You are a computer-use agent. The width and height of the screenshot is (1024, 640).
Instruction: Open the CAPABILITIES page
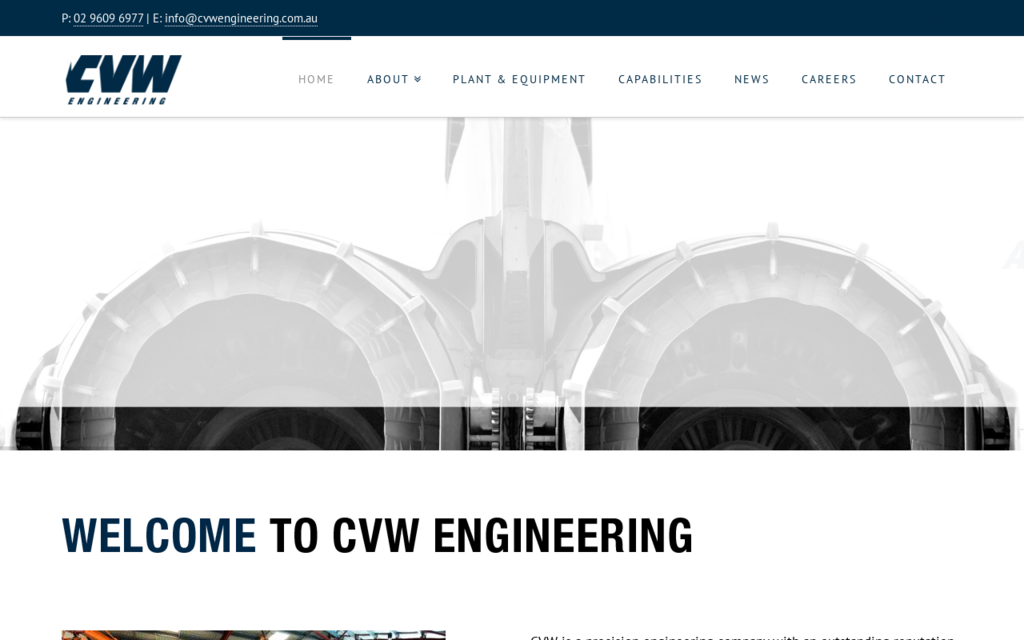click(660, 79)
